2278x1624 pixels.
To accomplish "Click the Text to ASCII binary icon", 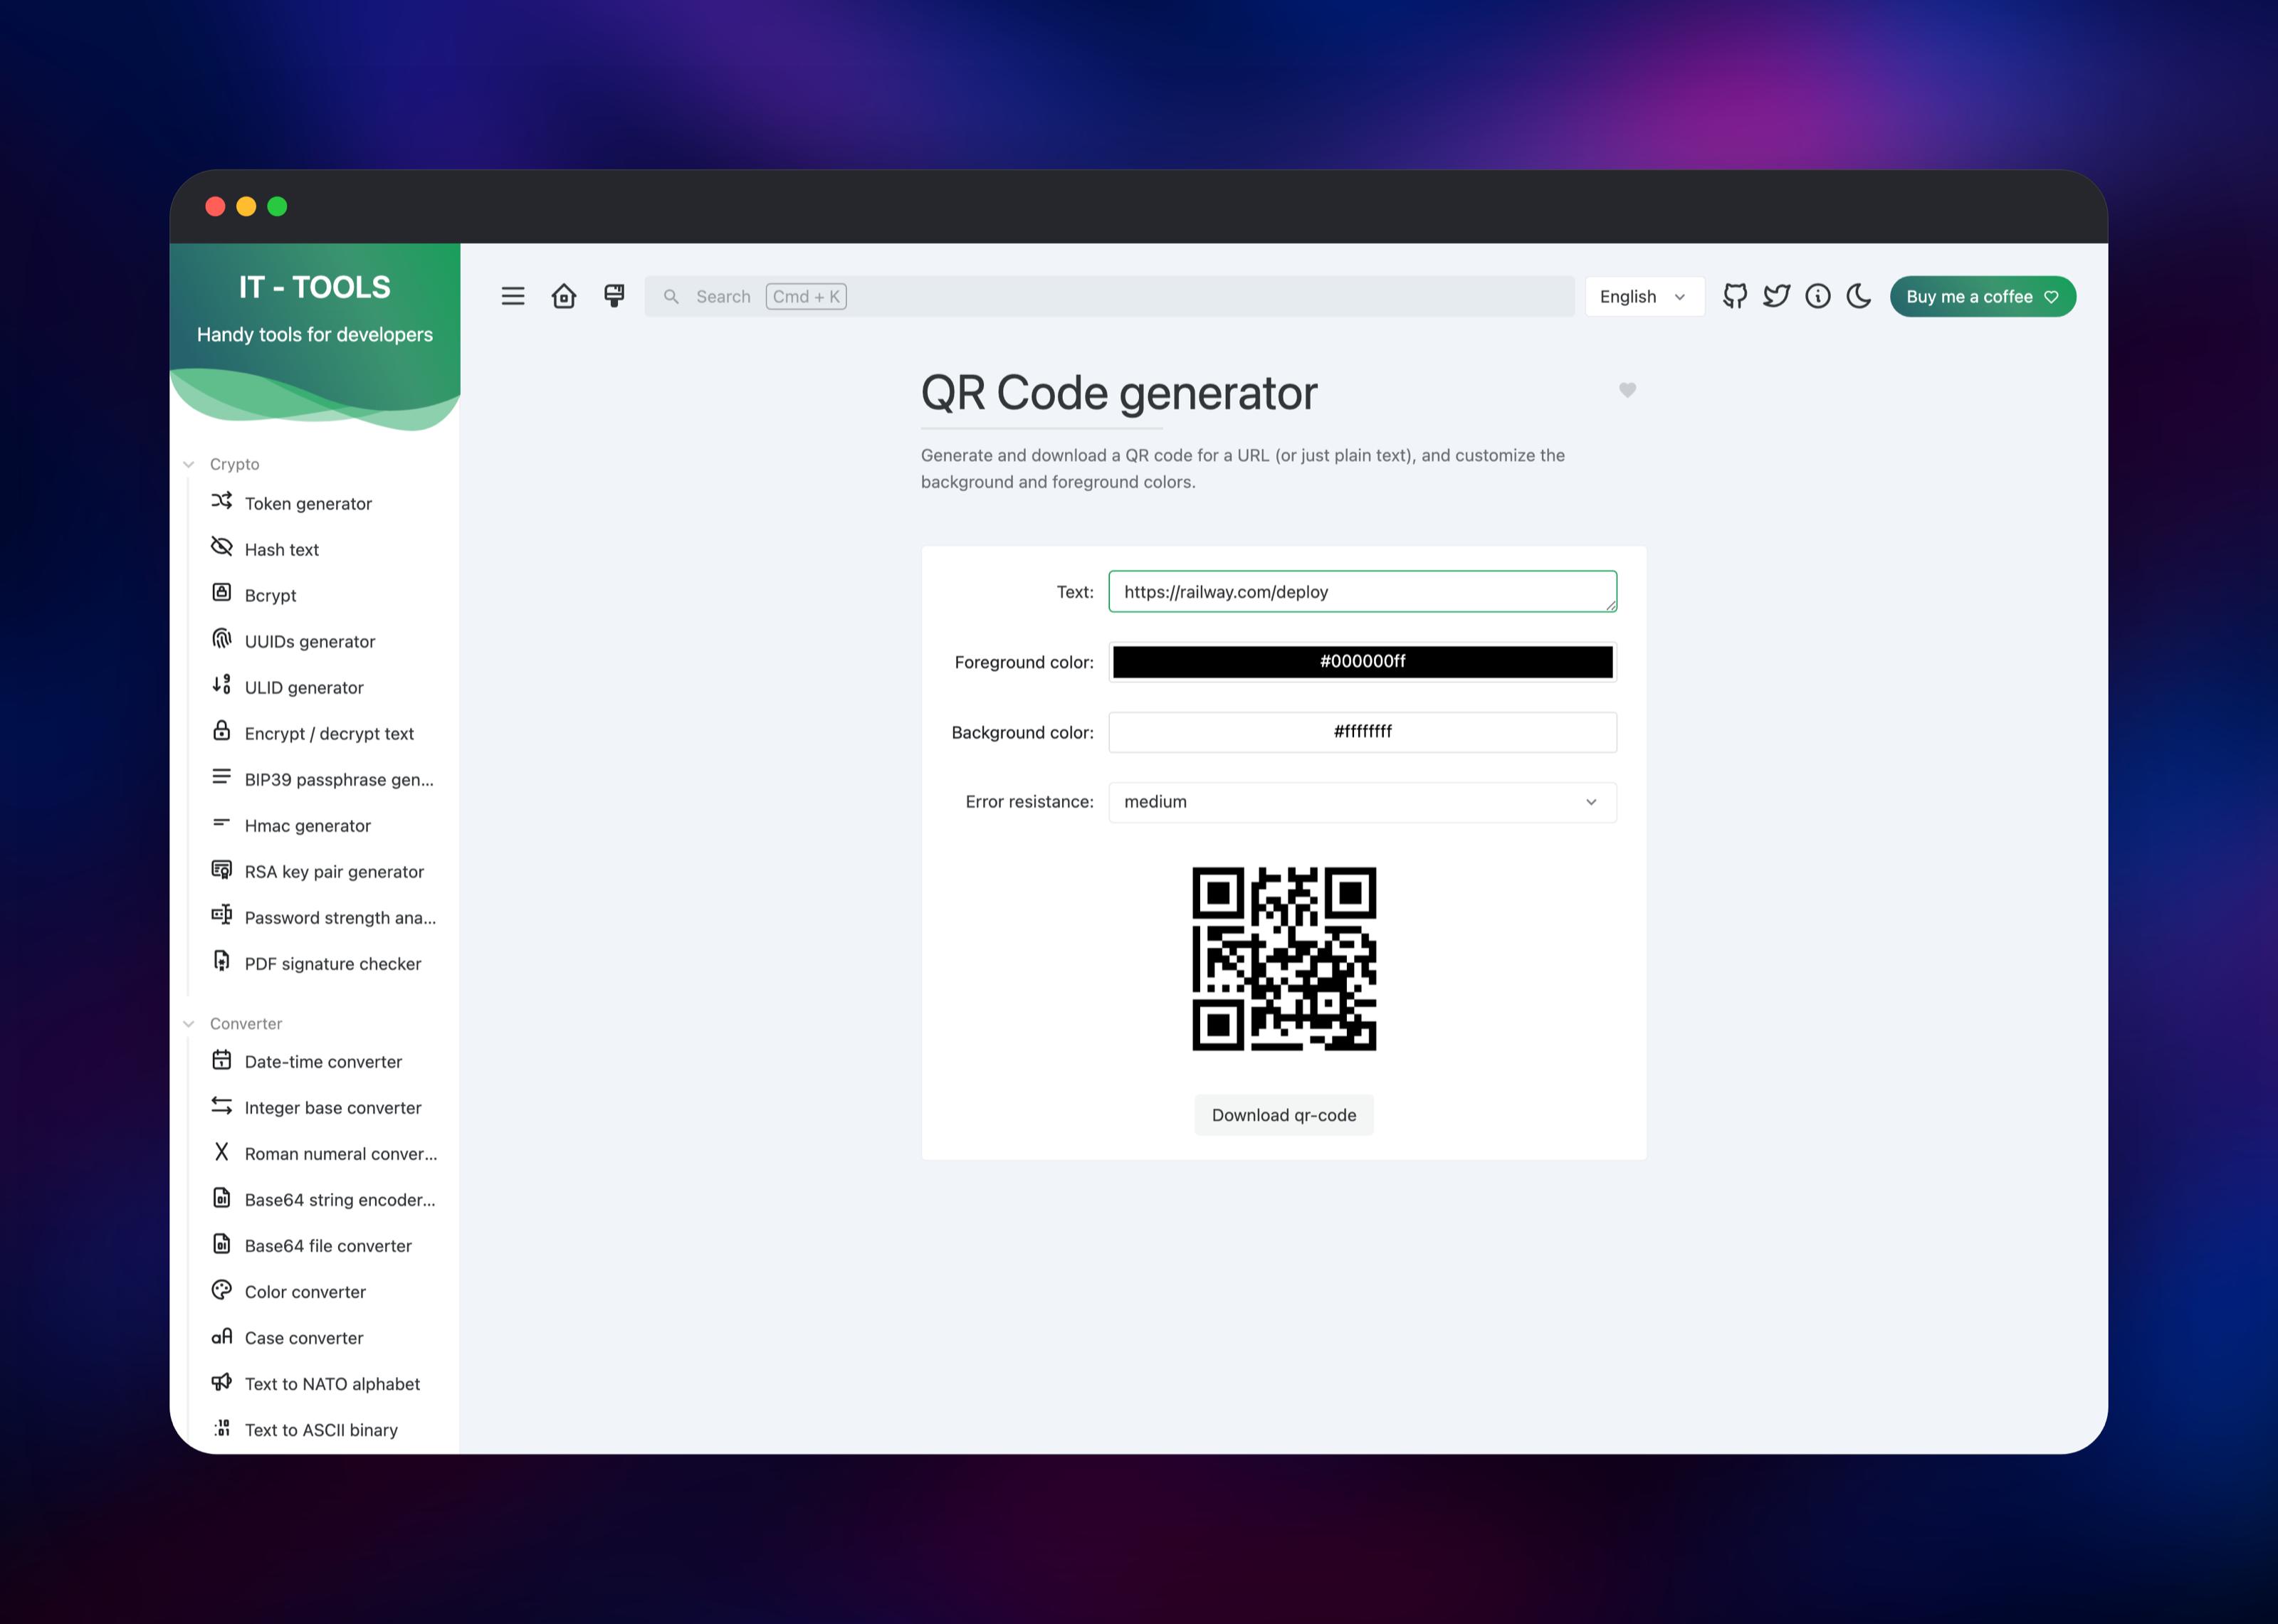I will pyautogui.click(x=222, y=1427).
